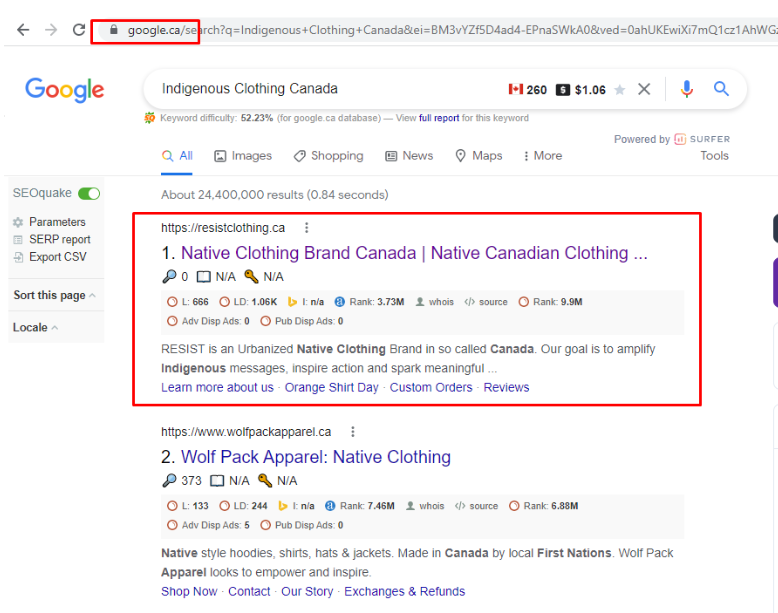The height and width of the screenshot is (613, 778).
Task: Reload the page with refresh icon
Action: coord(79,30)
